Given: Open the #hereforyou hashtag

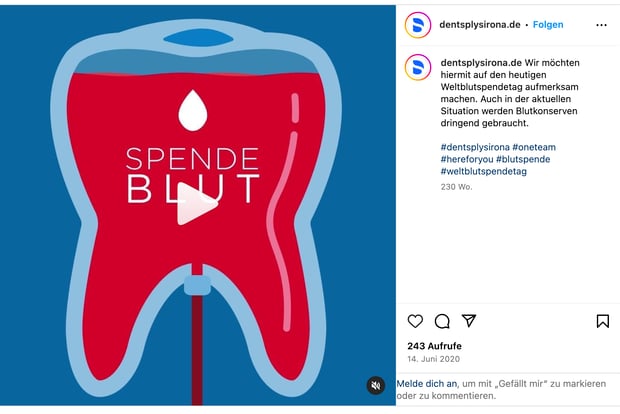Looking at the screenshot, I should click(x=467, y=159).
